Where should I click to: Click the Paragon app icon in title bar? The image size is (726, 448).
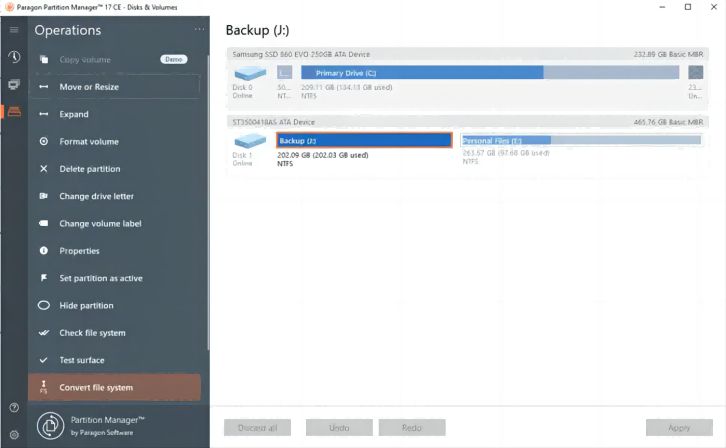9,7
